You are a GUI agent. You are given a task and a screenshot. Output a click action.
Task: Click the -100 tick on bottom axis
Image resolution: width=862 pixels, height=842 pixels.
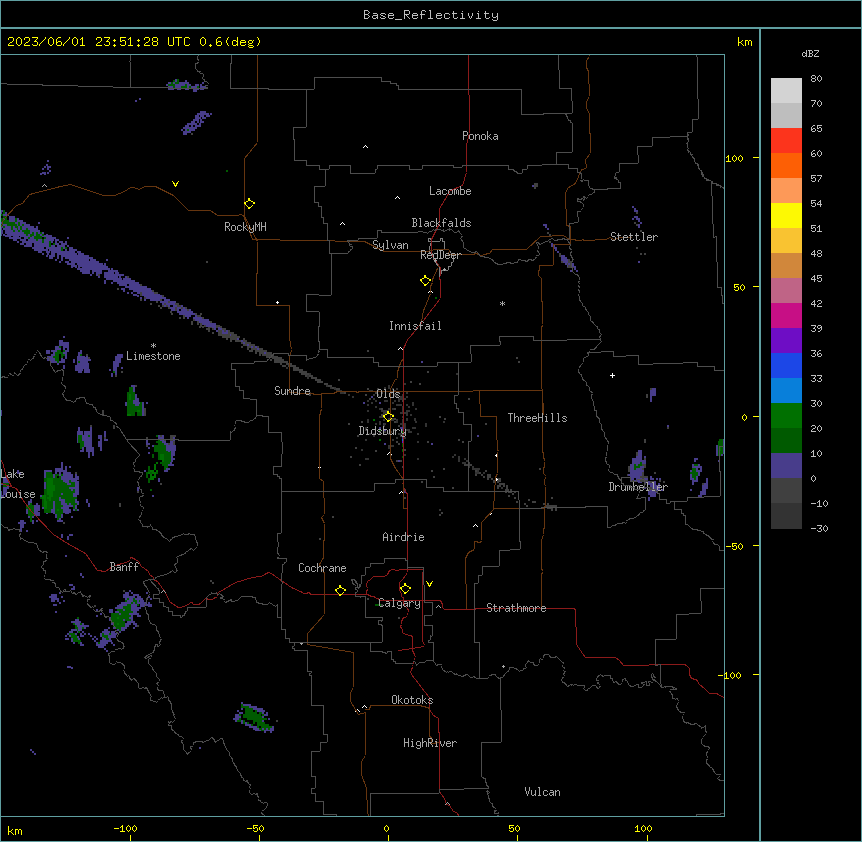125,828
